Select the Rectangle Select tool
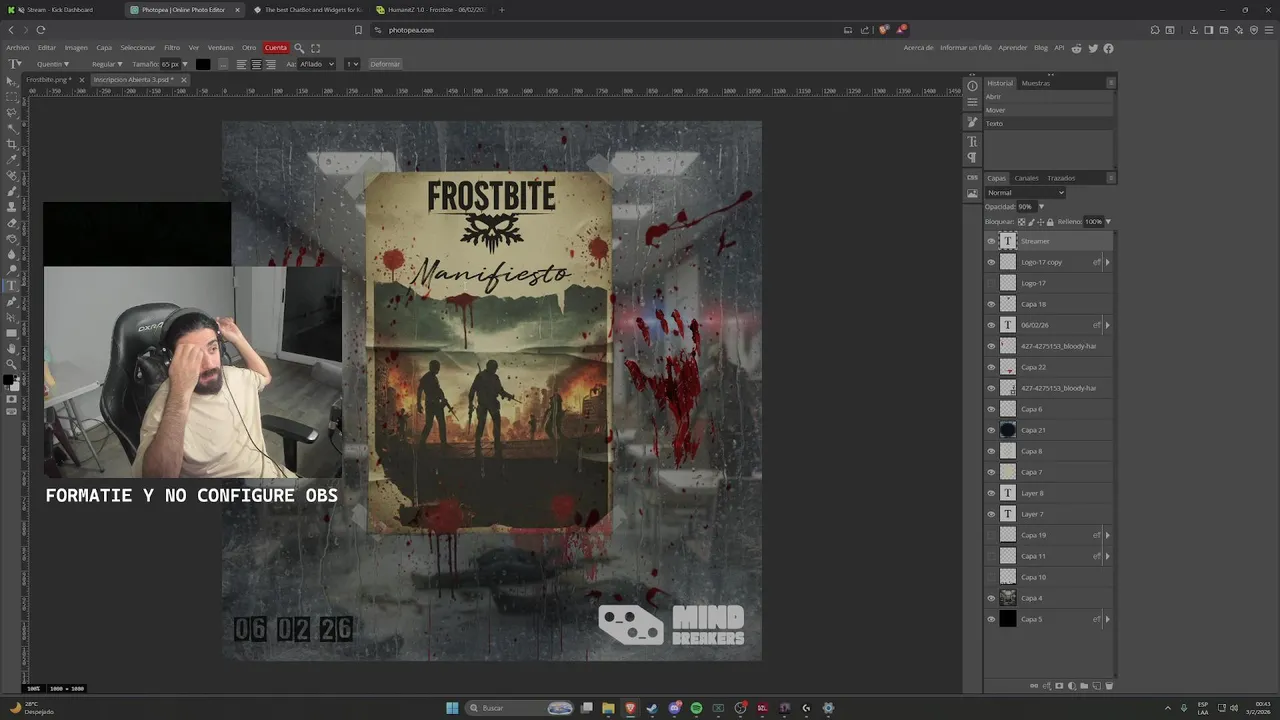 (x=12, y=97)
